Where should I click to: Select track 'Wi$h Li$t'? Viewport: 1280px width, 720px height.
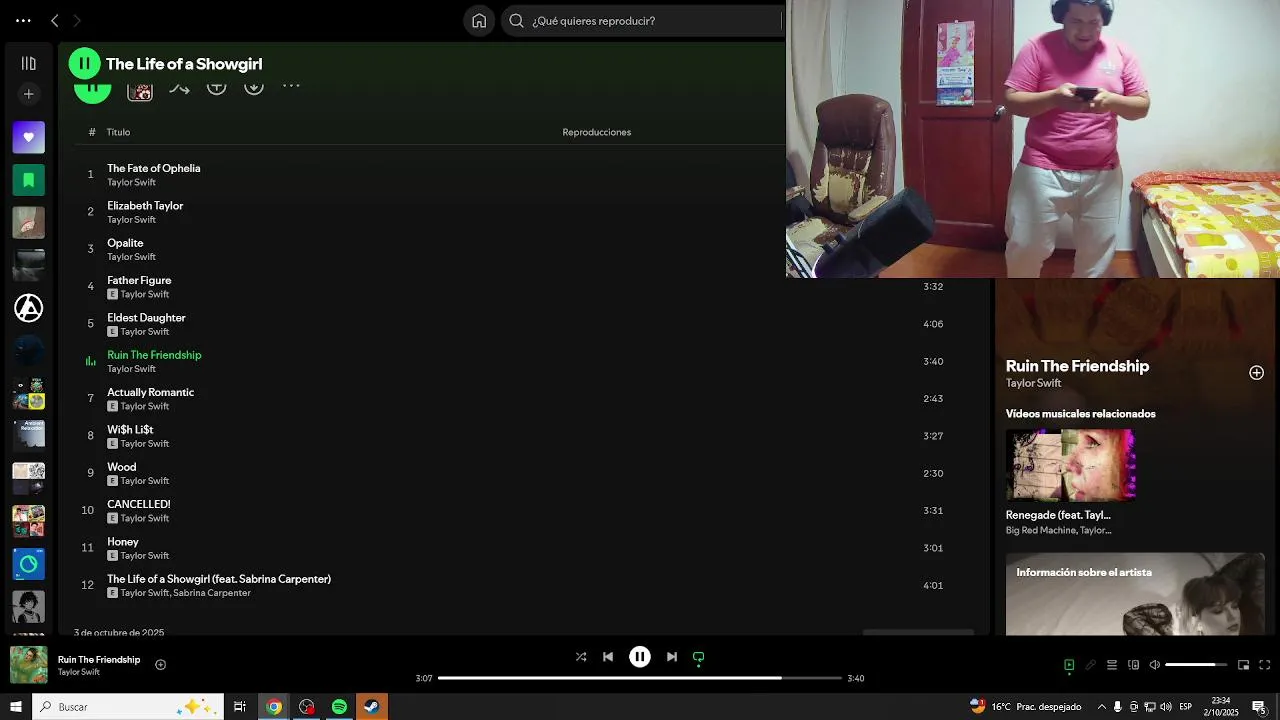coord(130,429)
